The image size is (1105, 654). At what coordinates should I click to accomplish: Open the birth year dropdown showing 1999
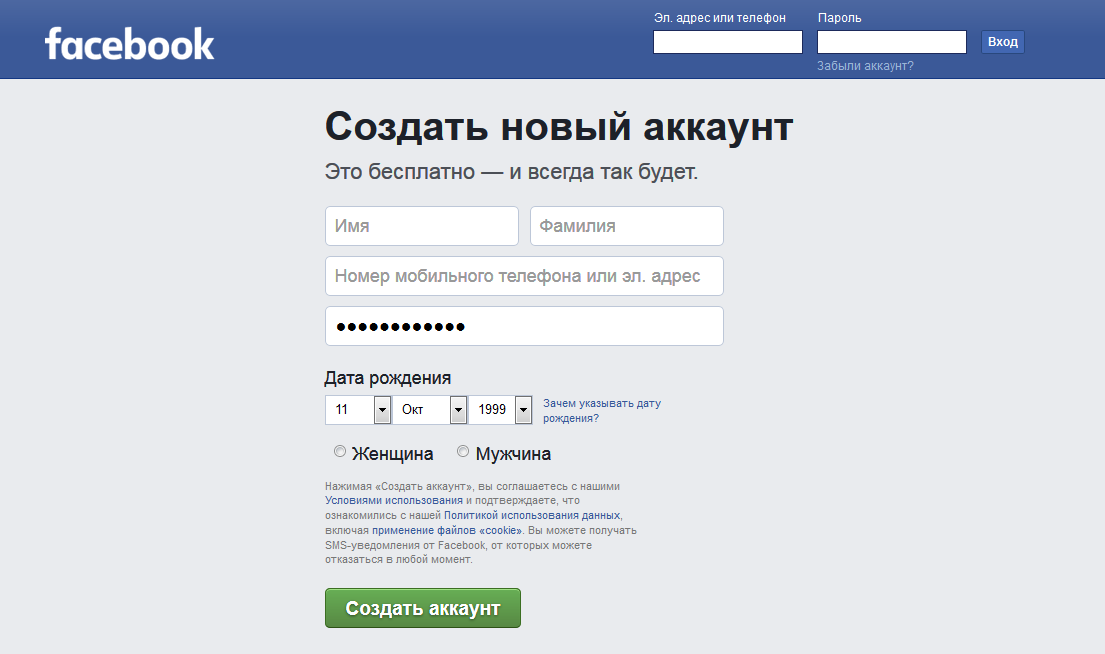click(x=500, y=409)
